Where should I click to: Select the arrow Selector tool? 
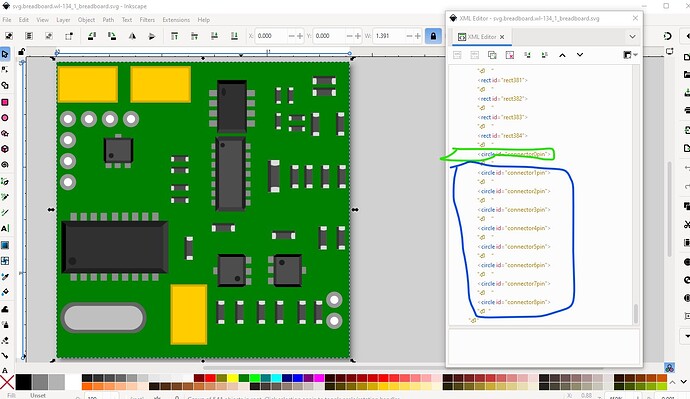click(5, 54)
